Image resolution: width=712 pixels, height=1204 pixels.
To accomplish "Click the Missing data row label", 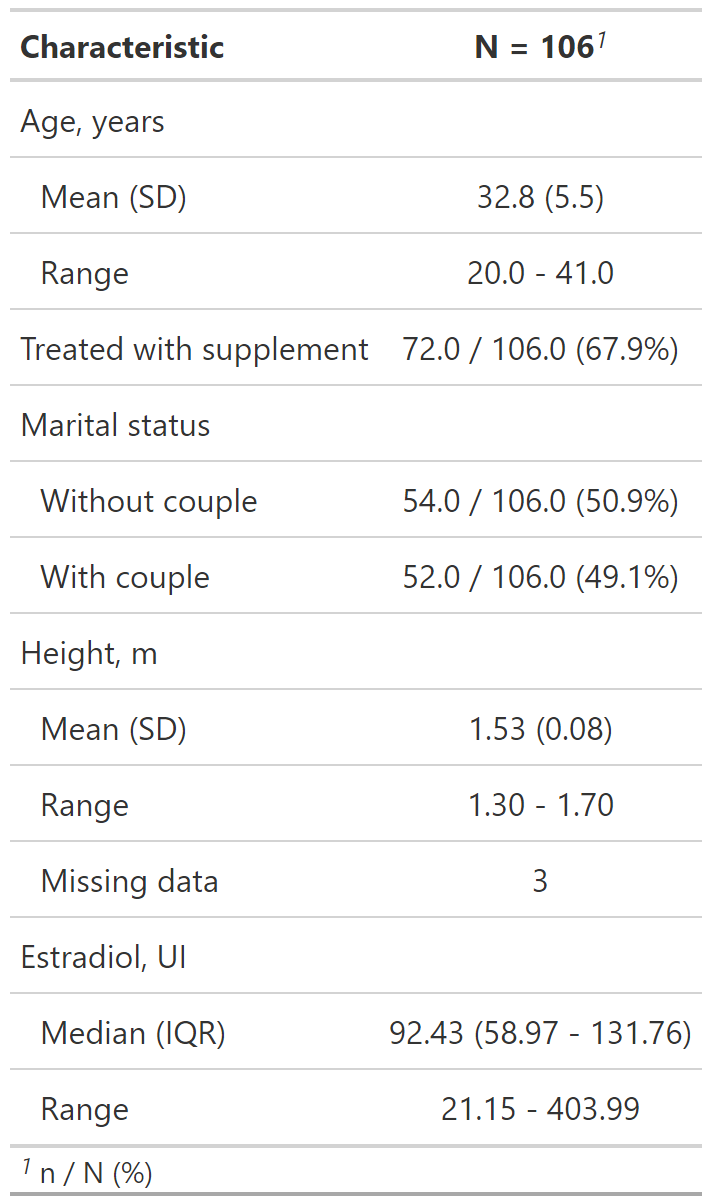I will click(x=129, y=882).
